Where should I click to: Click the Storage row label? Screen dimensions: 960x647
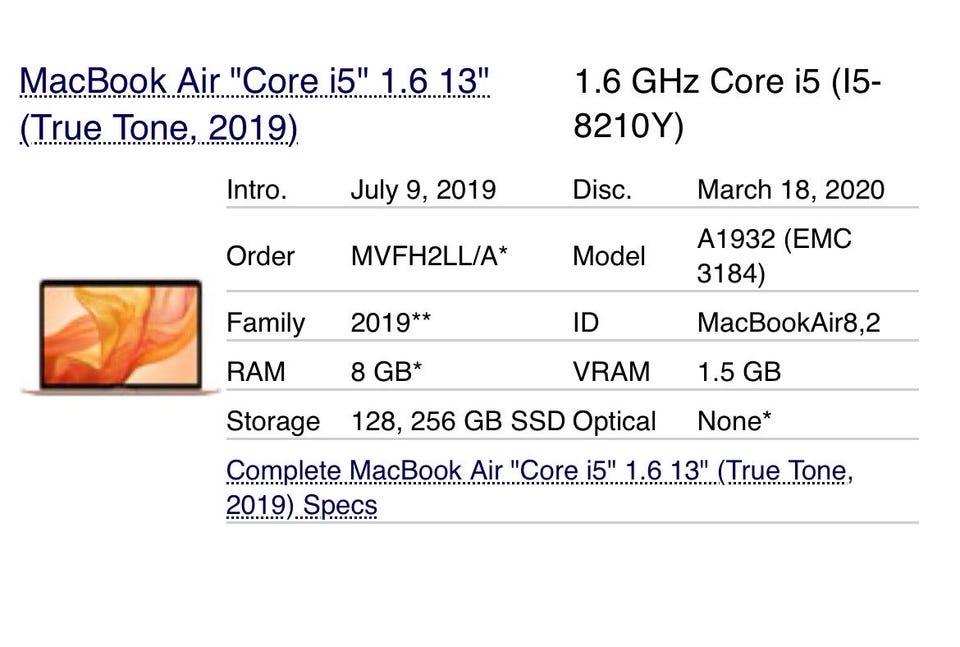[x=273, y=421]
